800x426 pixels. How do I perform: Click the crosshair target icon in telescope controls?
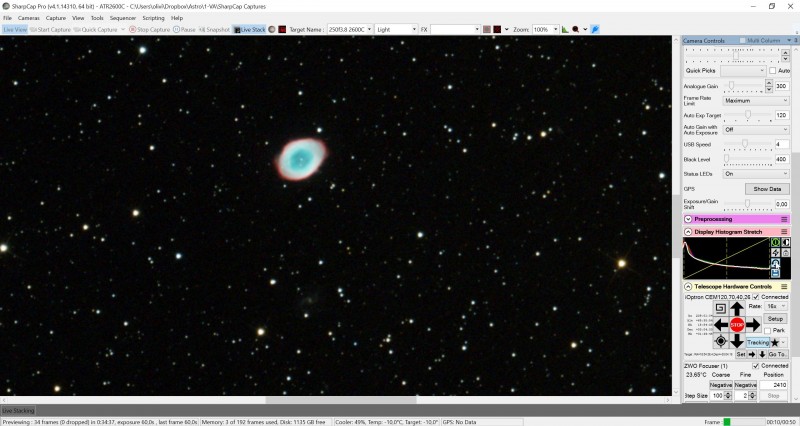pyautogui.click(x=720, y=341)
